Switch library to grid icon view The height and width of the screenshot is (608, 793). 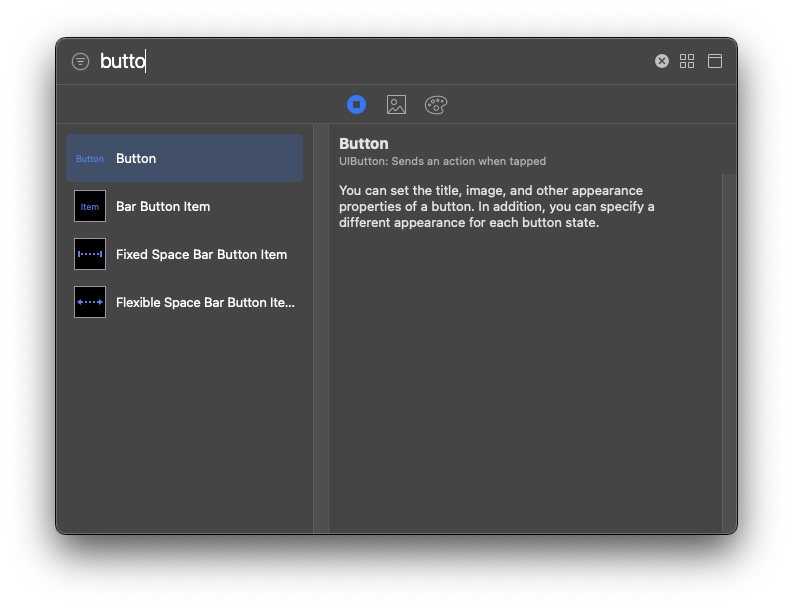pyautogui.click(x=687, y=61)
